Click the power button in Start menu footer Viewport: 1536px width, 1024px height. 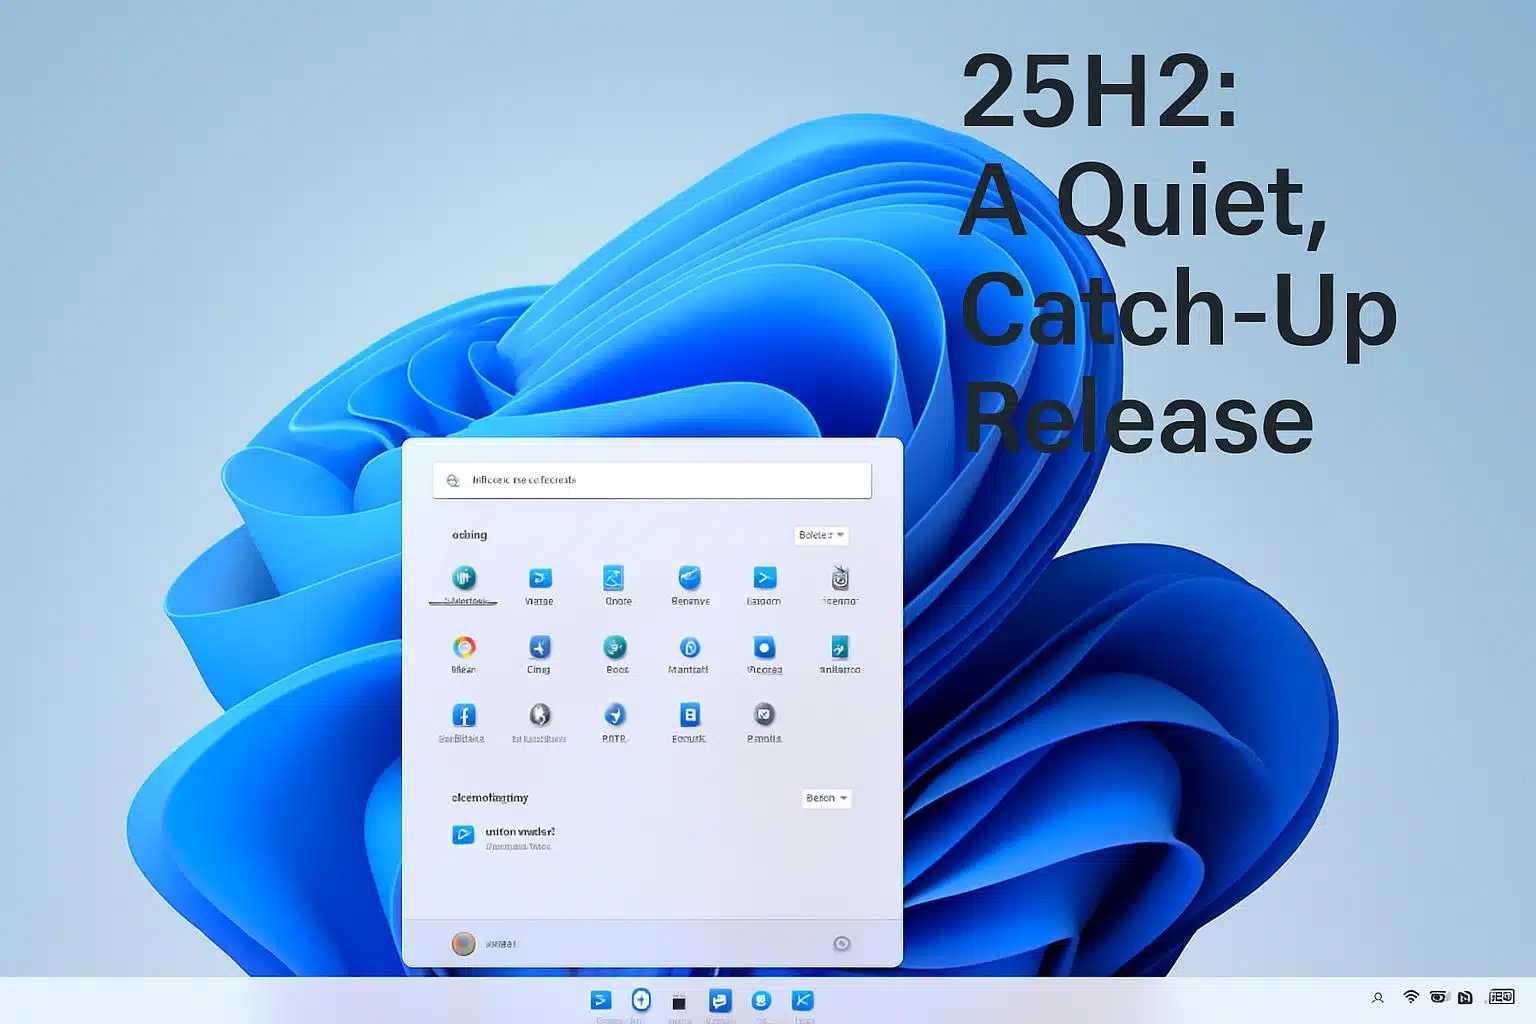[x=842, y=943]
